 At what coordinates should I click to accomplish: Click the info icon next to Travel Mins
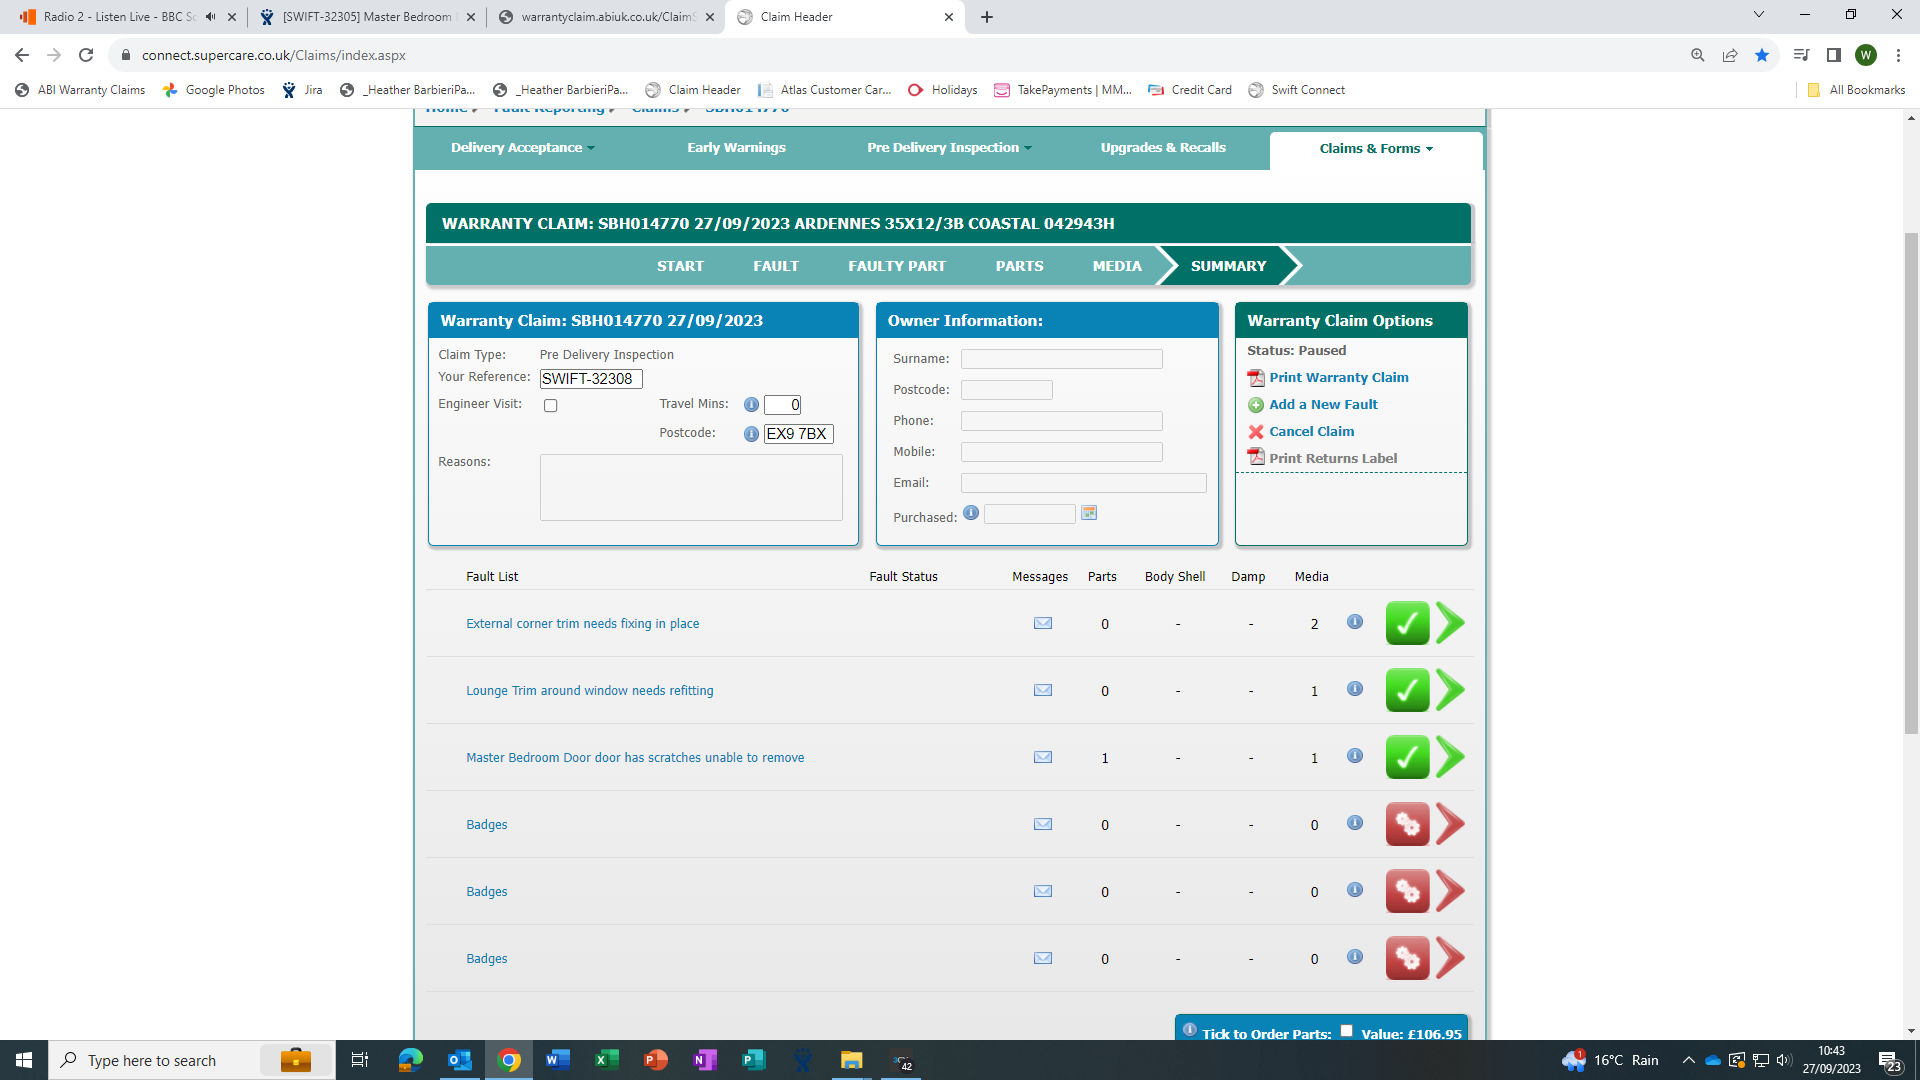751,405
